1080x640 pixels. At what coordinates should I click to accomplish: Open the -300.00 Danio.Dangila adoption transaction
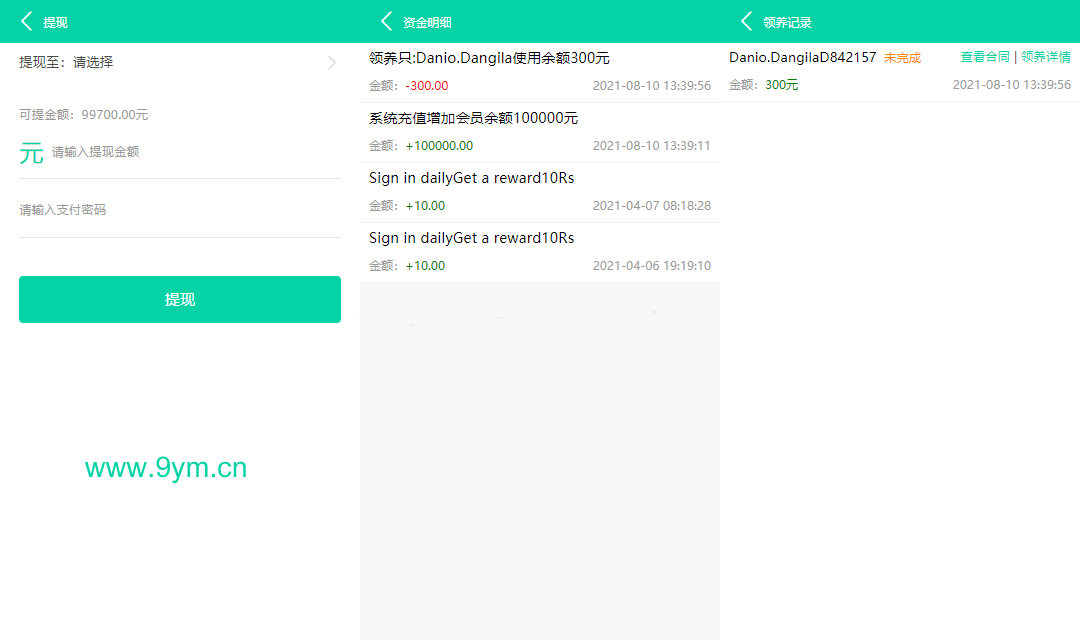coord(540,72)
